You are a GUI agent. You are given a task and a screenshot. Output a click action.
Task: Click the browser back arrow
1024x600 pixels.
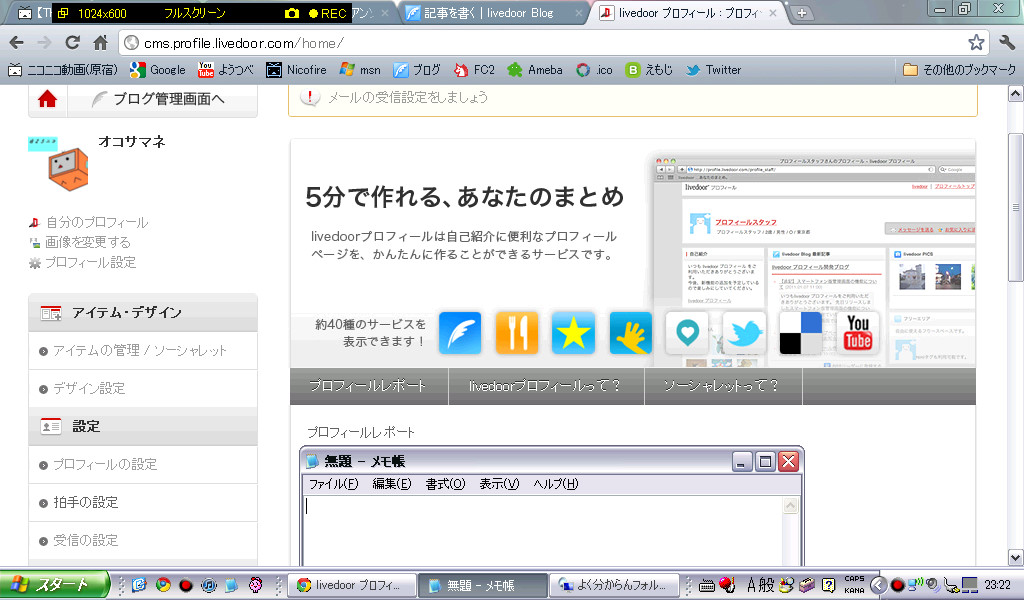(x=17, y=43)
